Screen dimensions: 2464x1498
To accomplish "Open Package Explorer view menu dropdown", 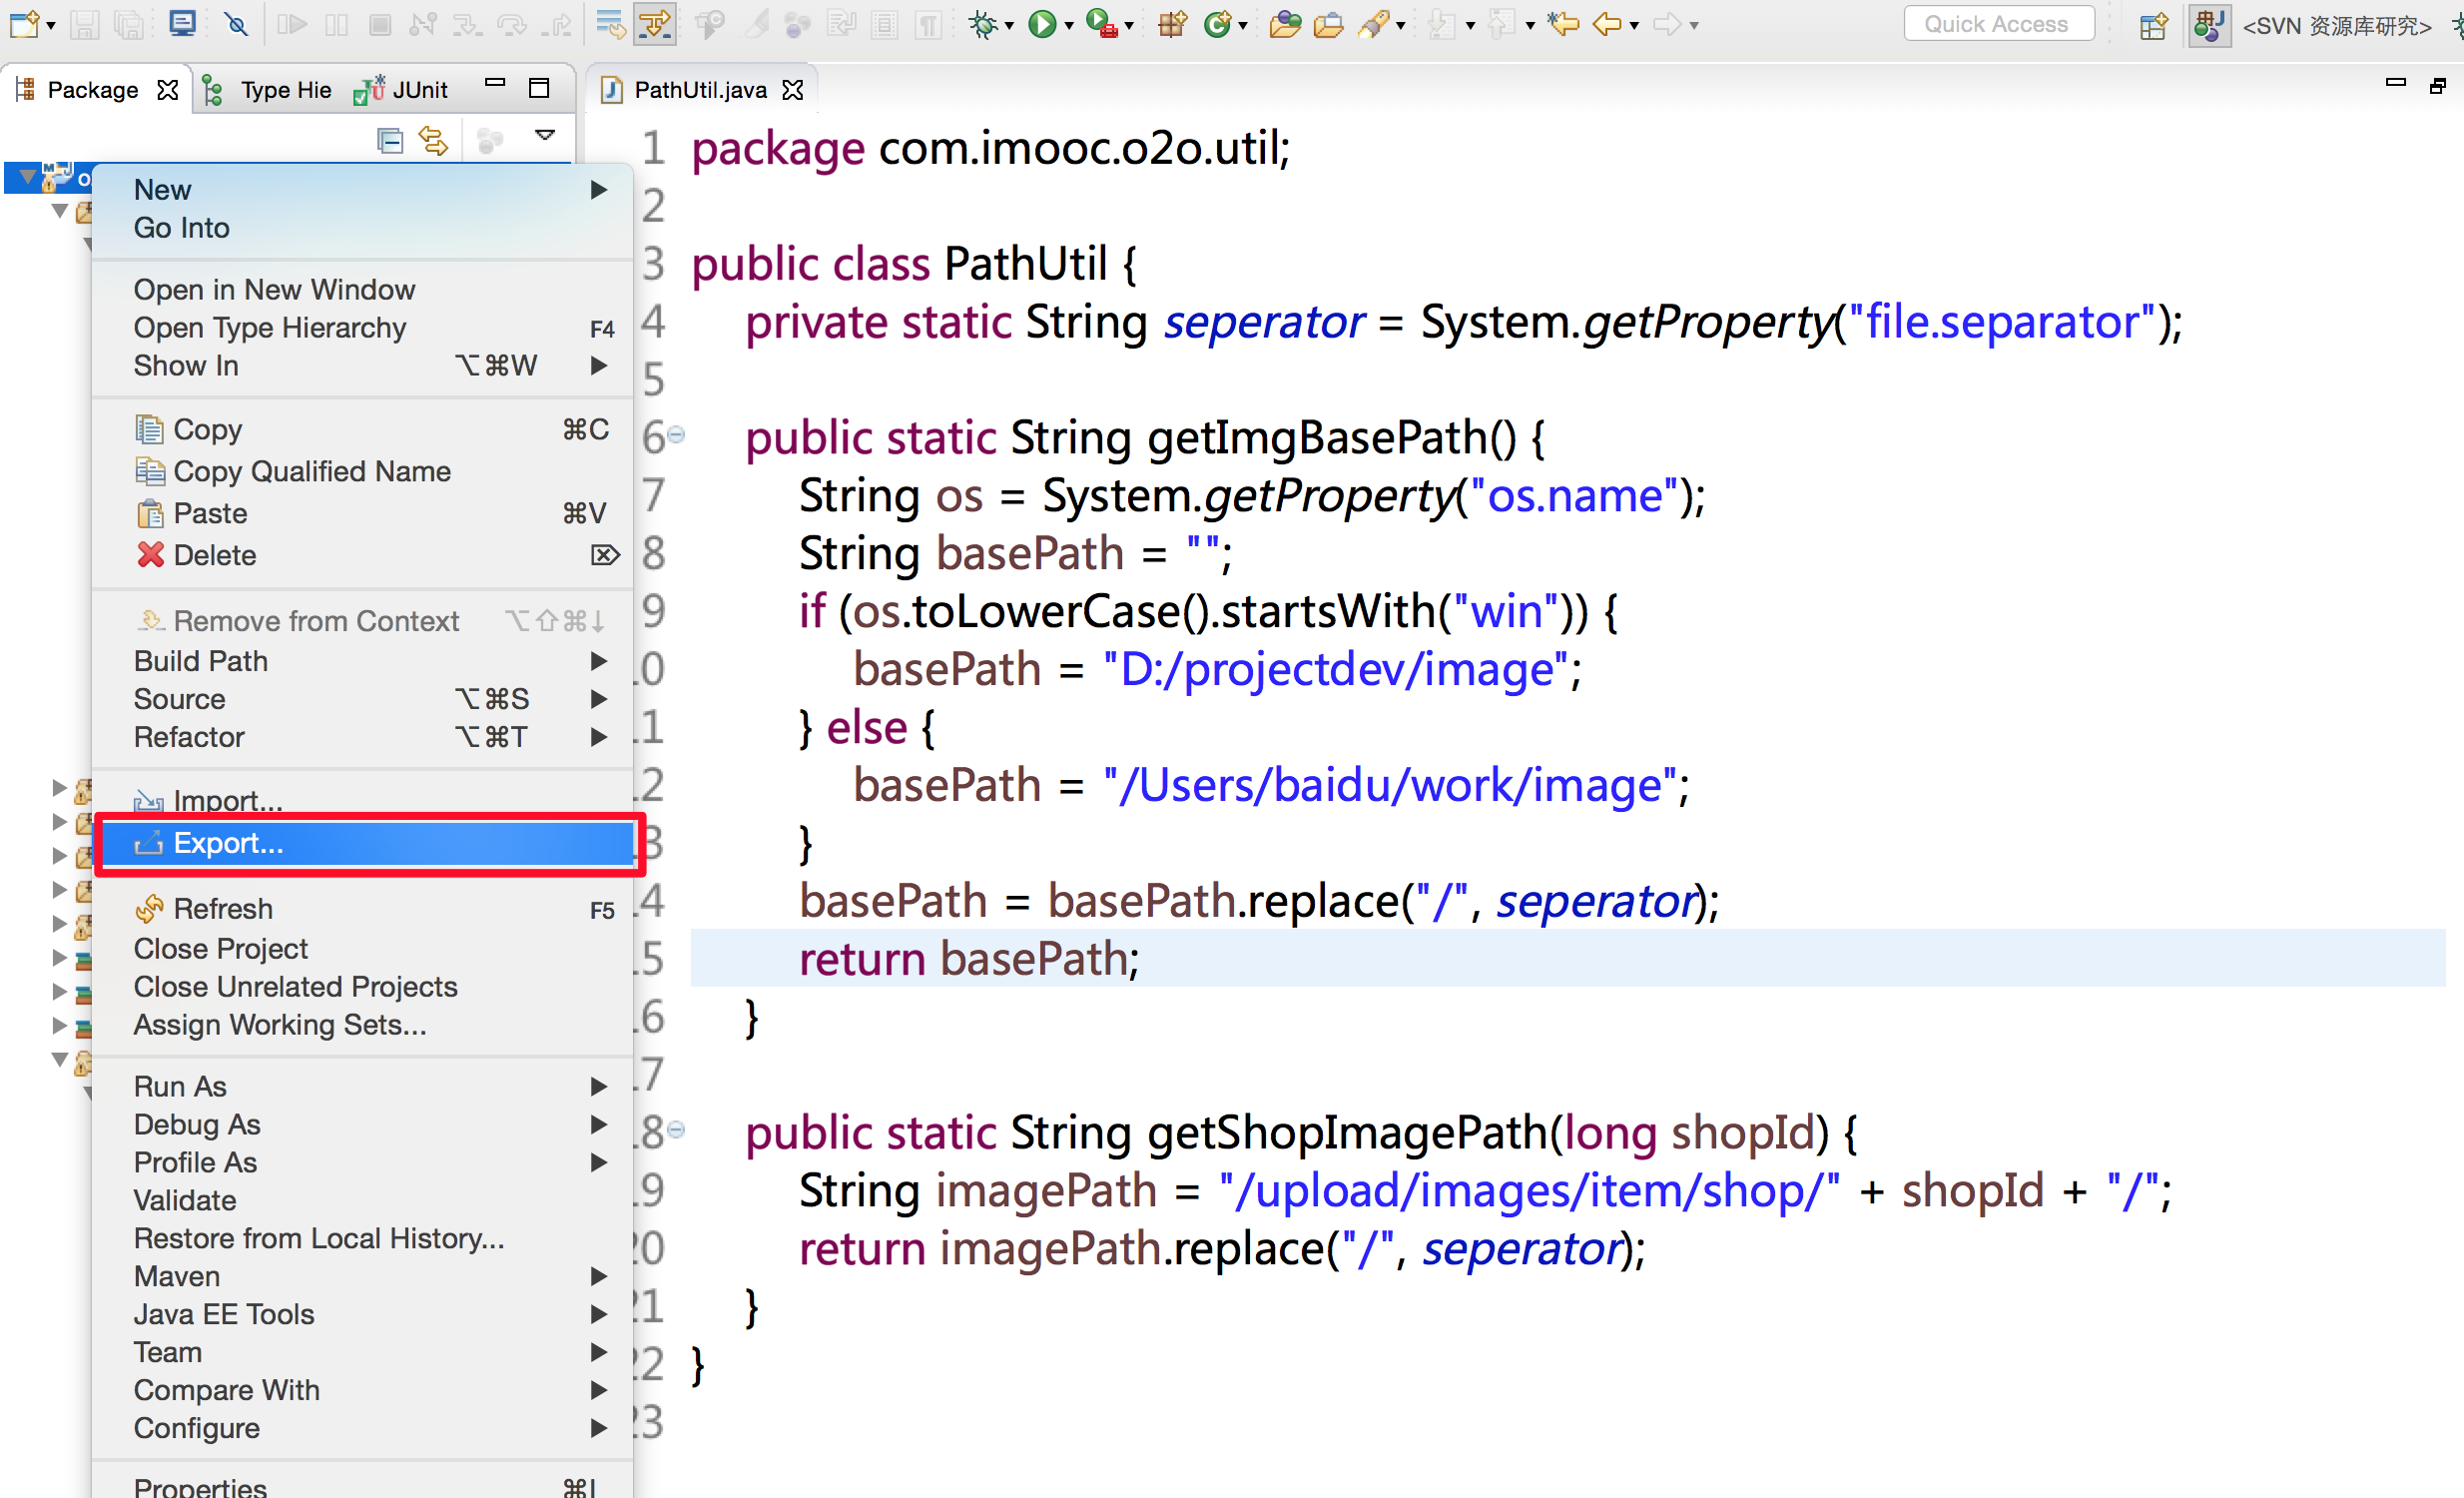I will 545,136.
